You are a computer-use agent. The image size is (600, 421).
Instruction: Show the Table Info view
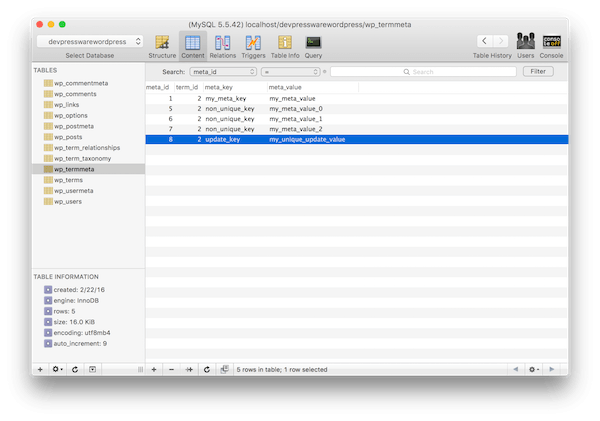click(285, 46)
